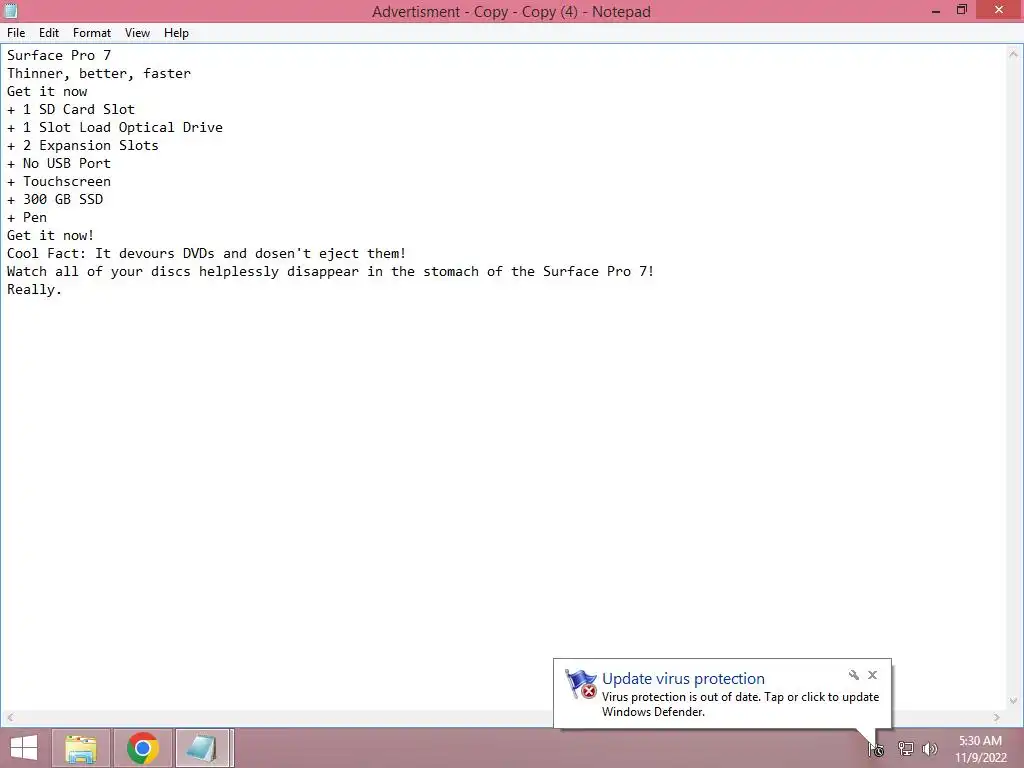The height and width of the screenshot is (768, 1024).
Task: Open Google Chrome from the taskbar
Action: pos(142,748)
